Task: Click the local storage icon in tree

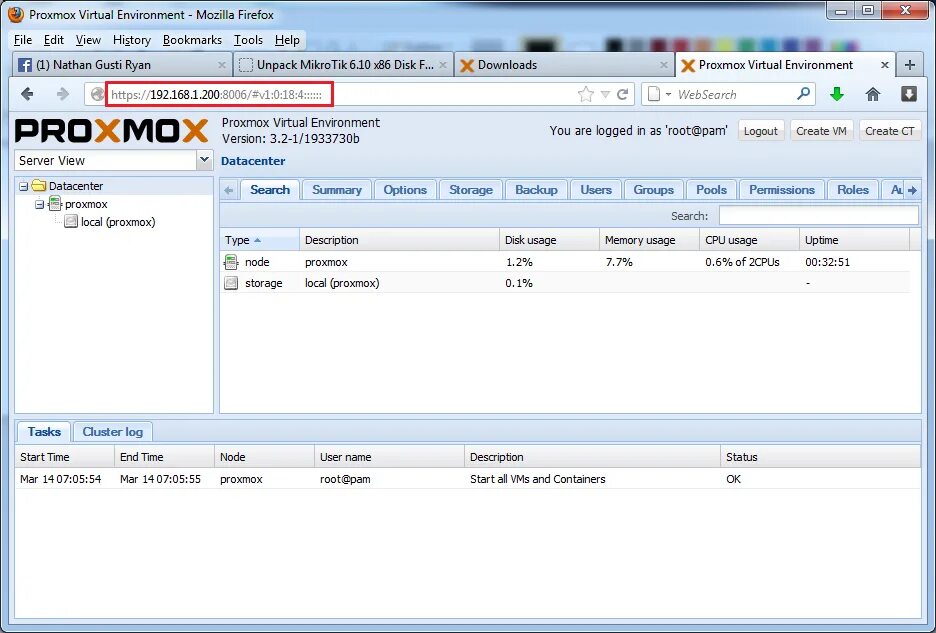Action: pyautogui.click(x=71, y=222)
